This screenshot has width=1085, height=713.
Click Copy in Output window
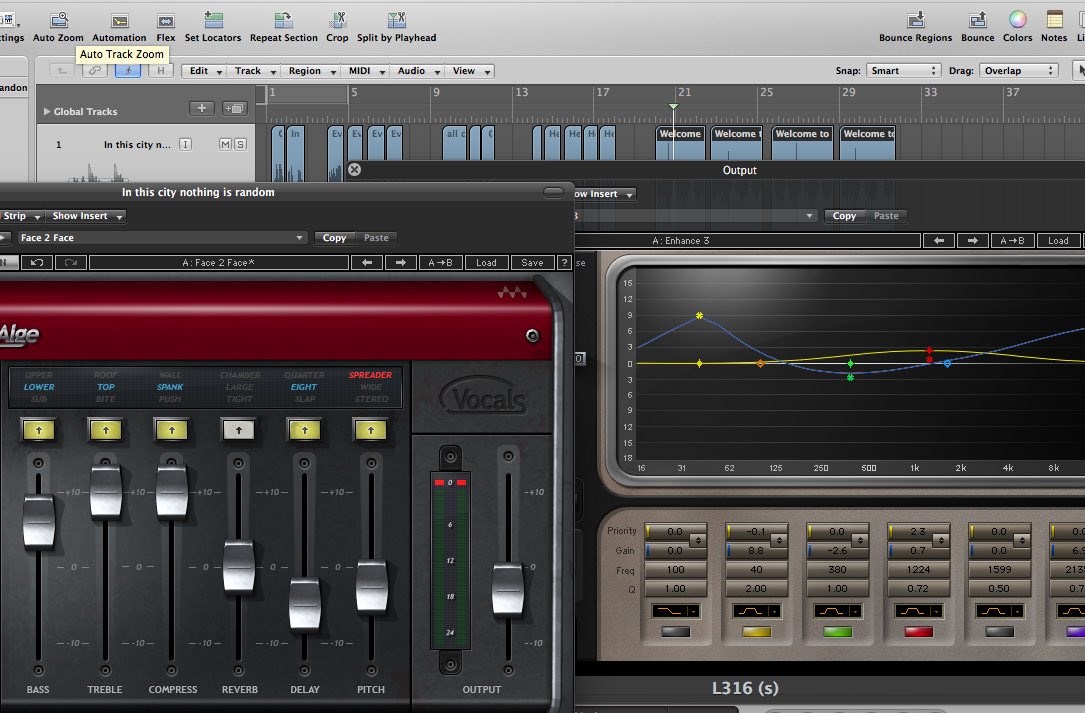point(844,216)
